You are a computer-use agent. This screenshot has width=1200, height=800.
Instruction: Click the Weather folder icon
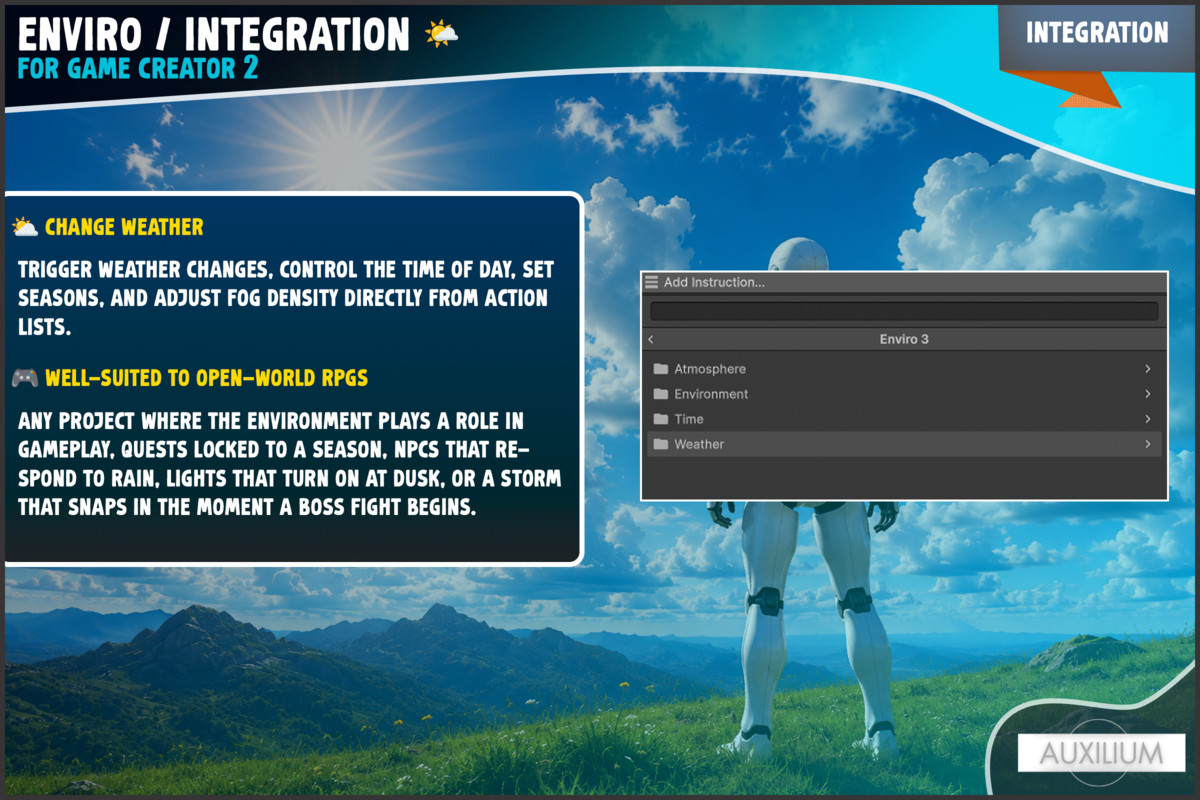point(660,444)
